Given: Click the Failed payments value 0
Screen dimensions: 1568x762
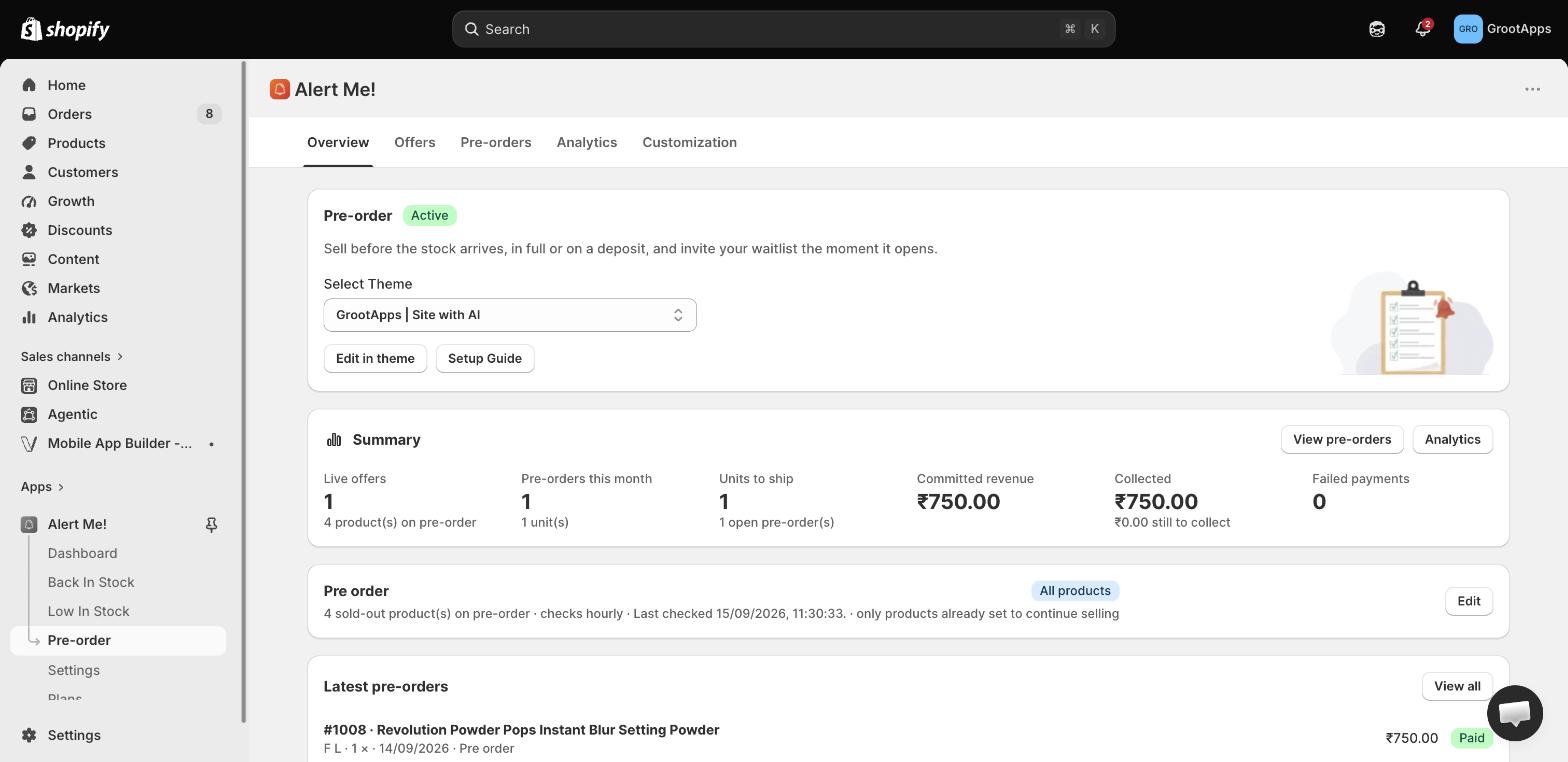Looking at the screenshot, I should 1319,502.
